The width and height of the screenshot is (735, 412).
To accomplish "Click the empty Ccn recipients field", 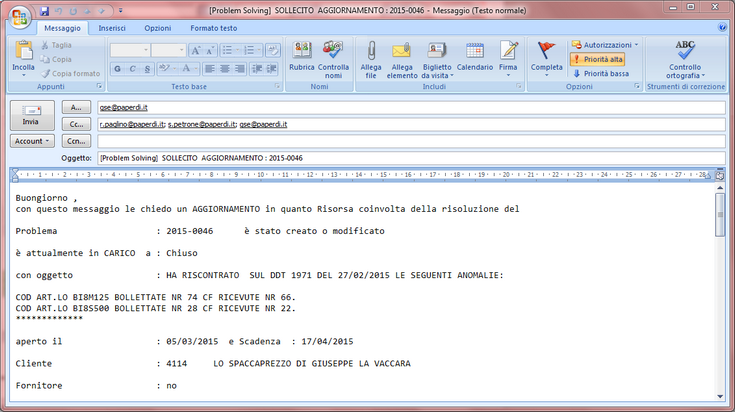I will pos(411,141).
